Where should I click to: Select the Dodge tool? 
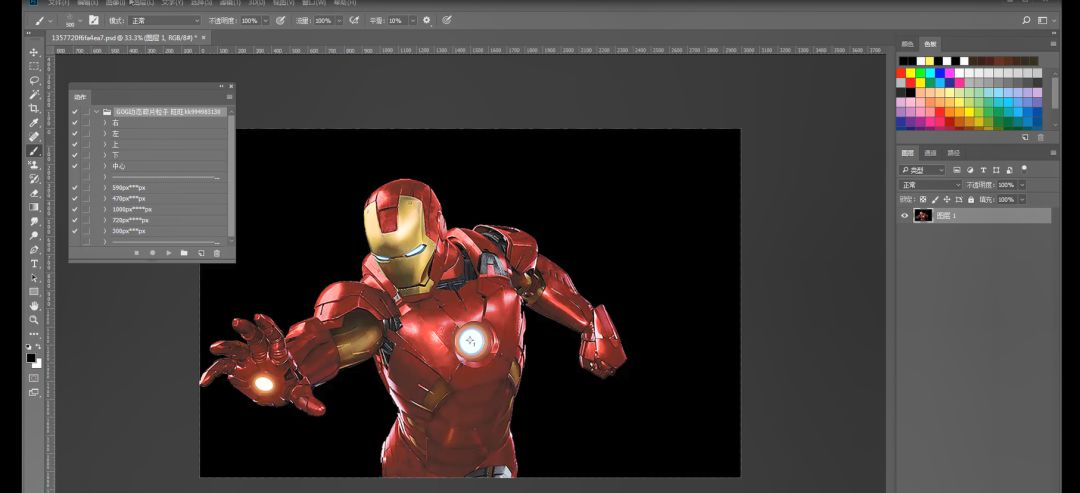(34, 235)
